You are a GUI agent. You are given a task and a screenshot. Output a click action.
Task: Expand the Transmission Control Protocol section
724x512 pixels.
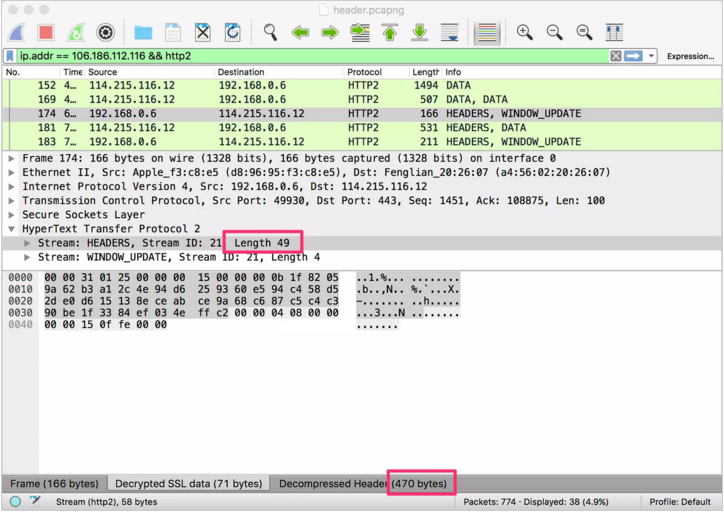[x=11, y=201]
